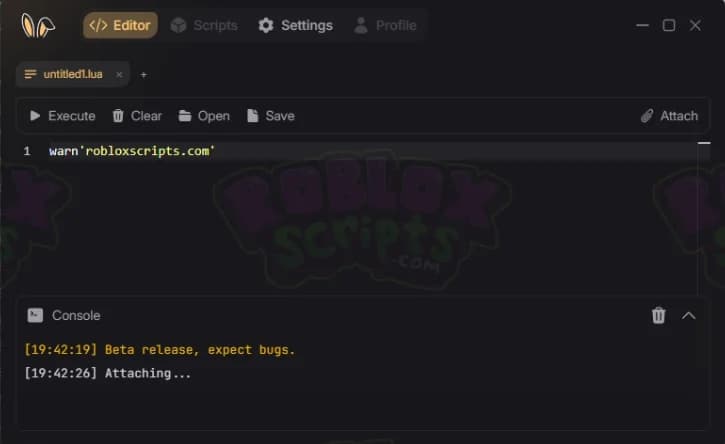The width and height of the screenshot is (725, 444).
Task: Maximize the window
Action: 669,25
